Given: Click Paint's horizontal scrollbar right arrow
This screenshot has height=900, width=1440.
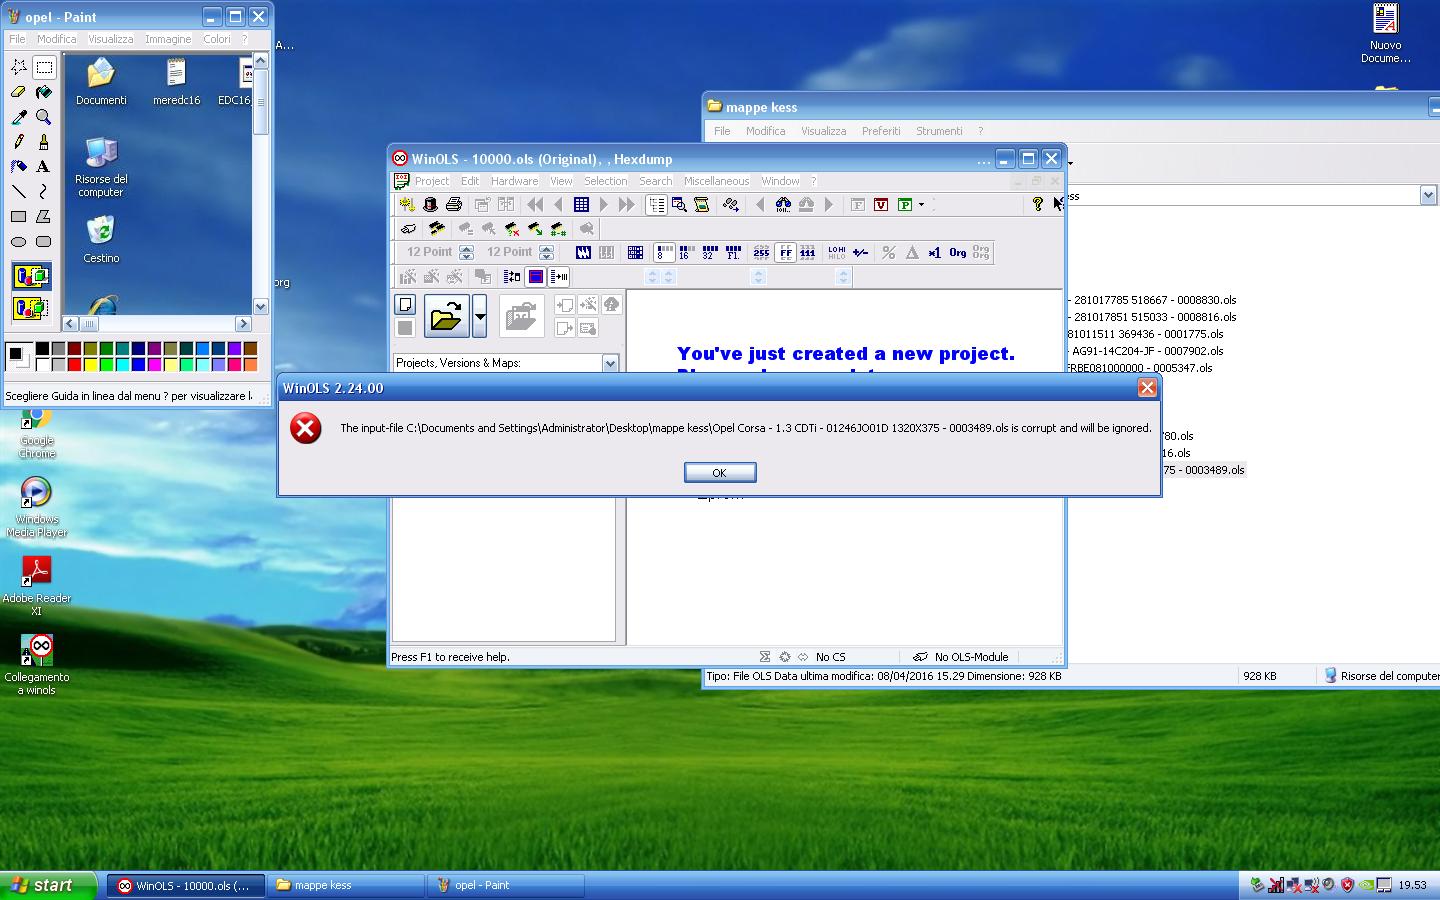Looking at the screenshot, I should [242, 323].
